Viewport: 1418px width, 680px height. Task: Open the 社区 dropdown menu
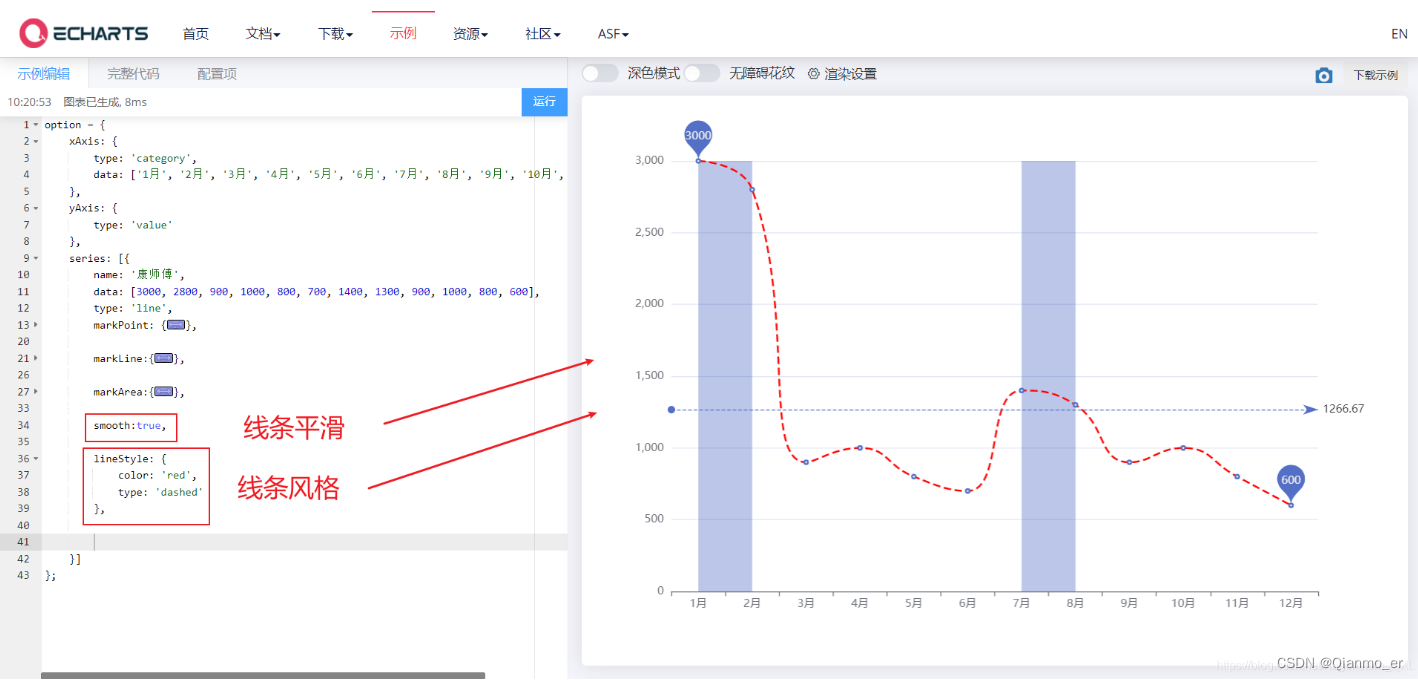541,33
